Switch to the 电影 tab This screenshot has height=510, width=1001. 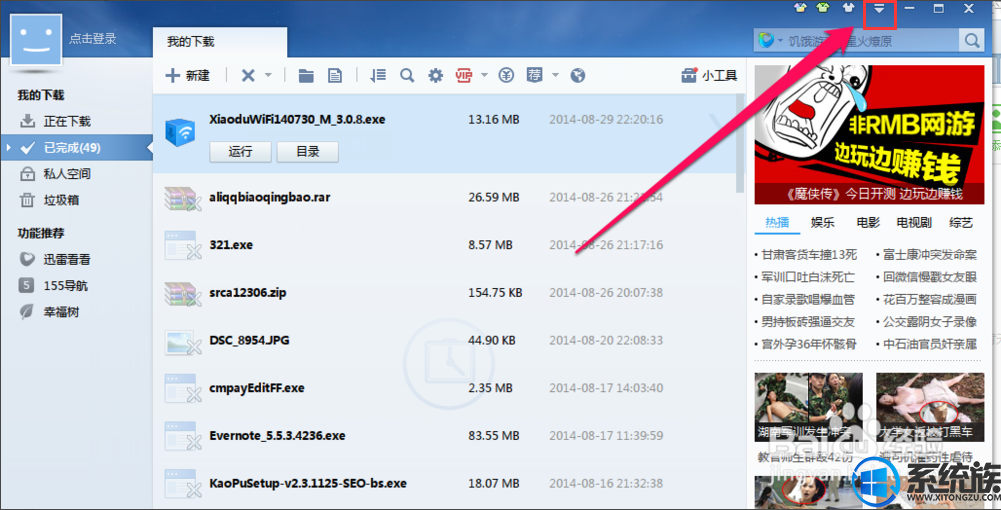(x=868, y=223)
